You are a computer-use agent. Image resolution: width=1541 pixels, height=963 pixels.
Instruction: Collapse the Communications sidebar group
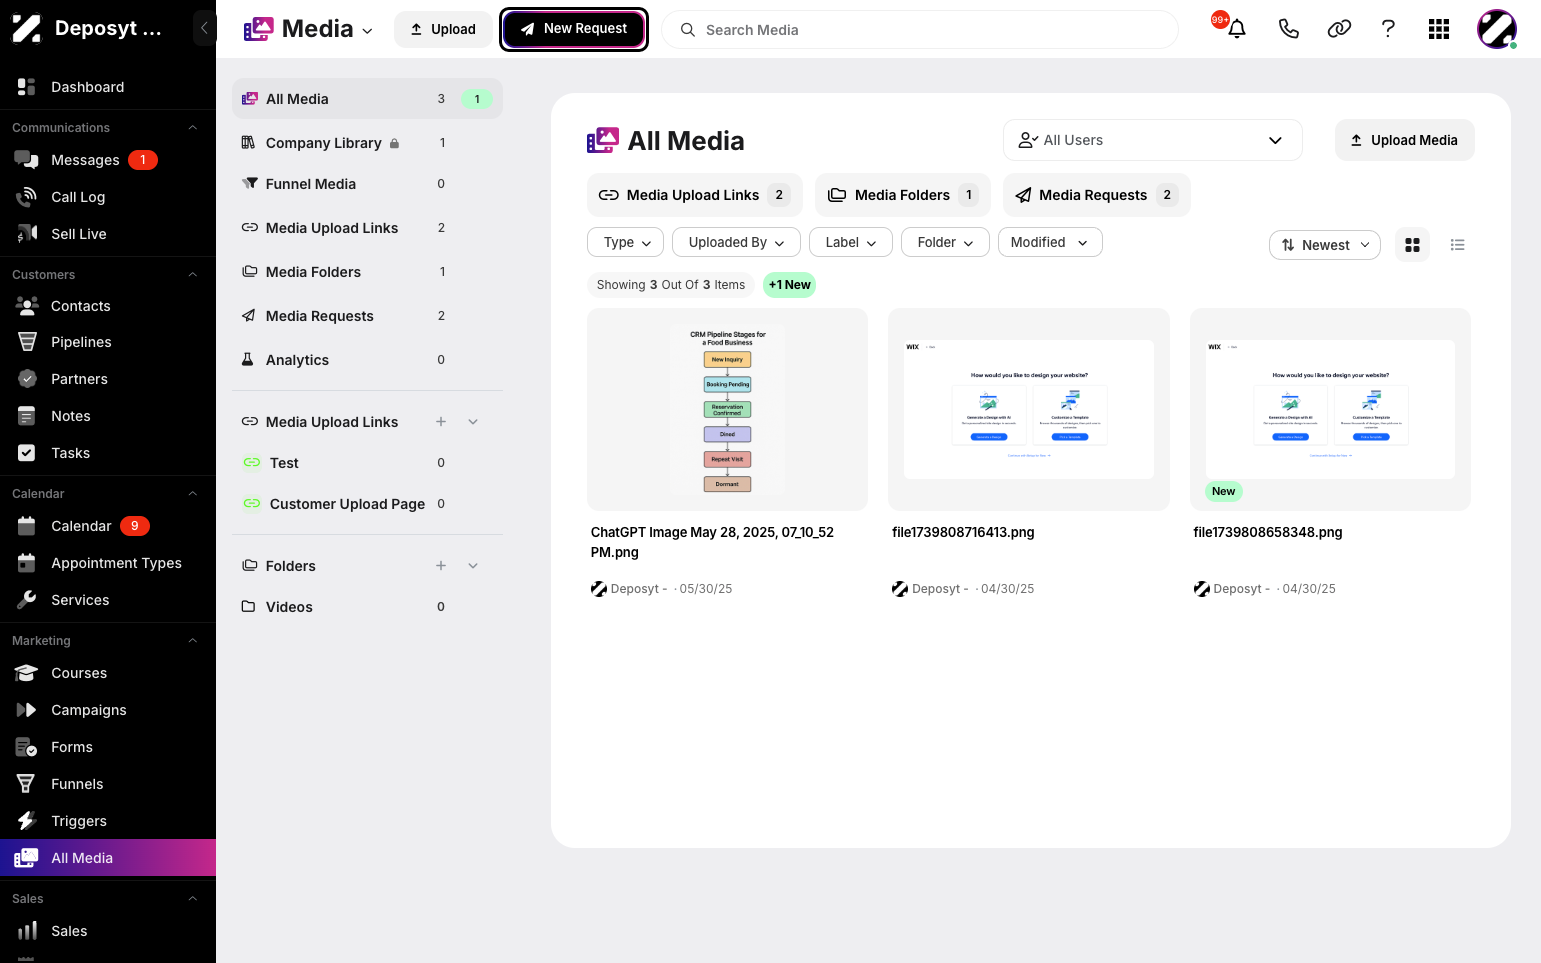[x=193, y=128]
